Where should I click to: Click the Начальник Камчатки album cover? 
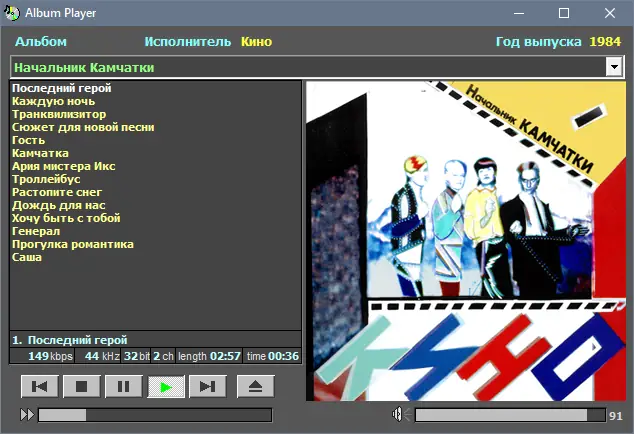[x=466, y=241]
